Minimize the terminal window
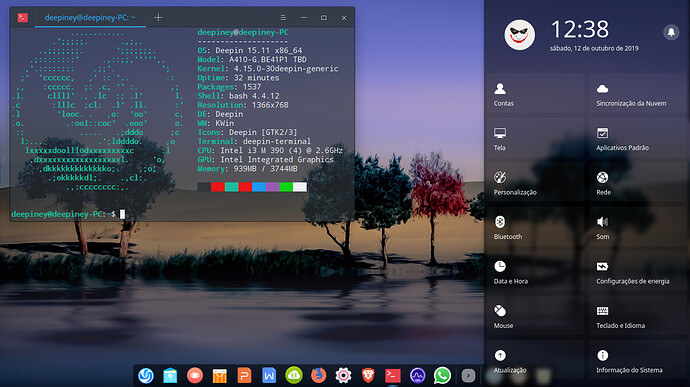The image size is (690, 387). [304, 18]
